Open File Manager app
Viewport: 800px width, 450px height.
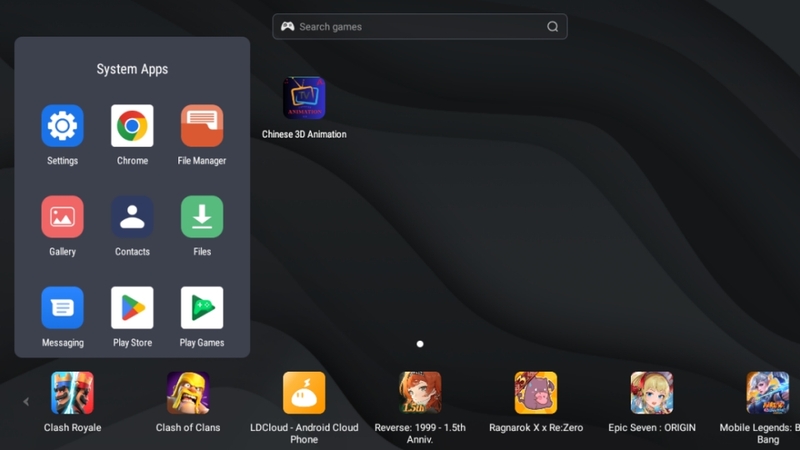click(x=202, y=126)
